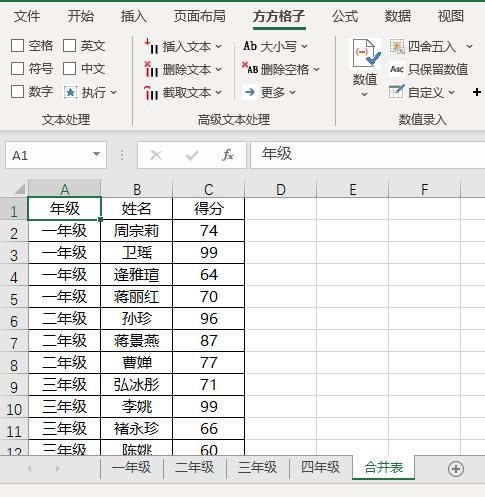Switch to the 公式 ribbon tab

(345, 16)
